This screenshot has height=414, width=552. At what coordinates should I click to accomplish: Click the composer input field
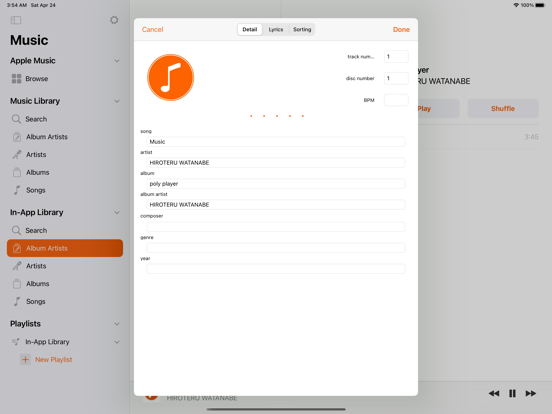pyautogui.click(x=276, y=226)
